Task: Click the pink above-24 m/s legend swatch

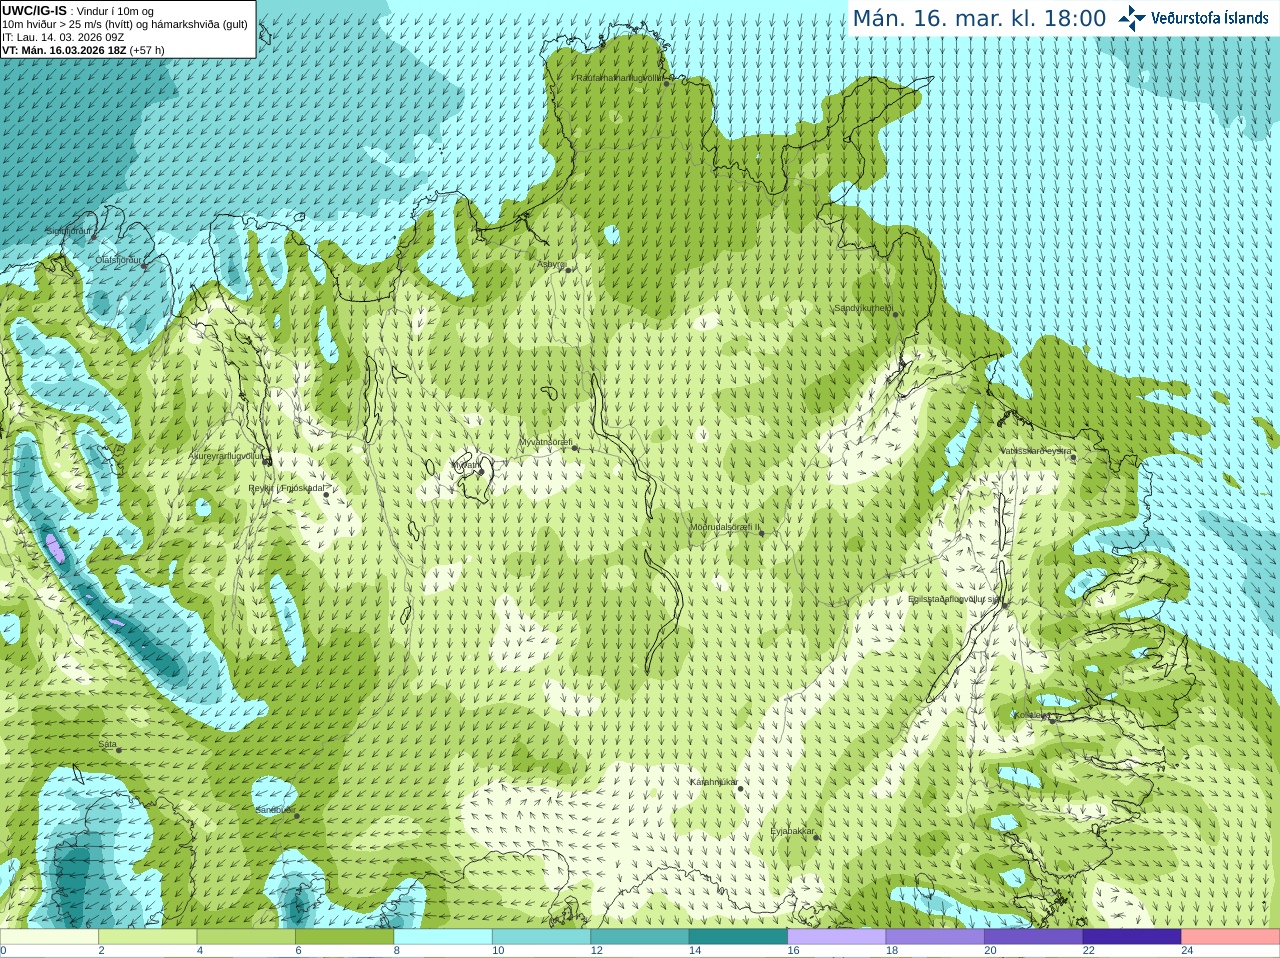Action: pos(1231,937)
